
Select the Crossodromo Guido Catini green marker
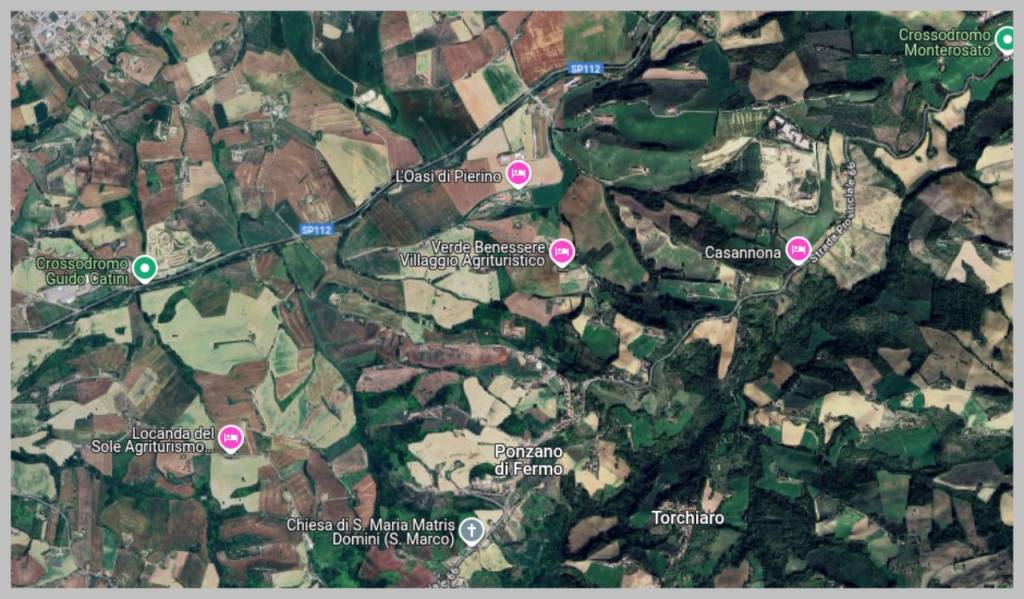click(x=144, y=268)
